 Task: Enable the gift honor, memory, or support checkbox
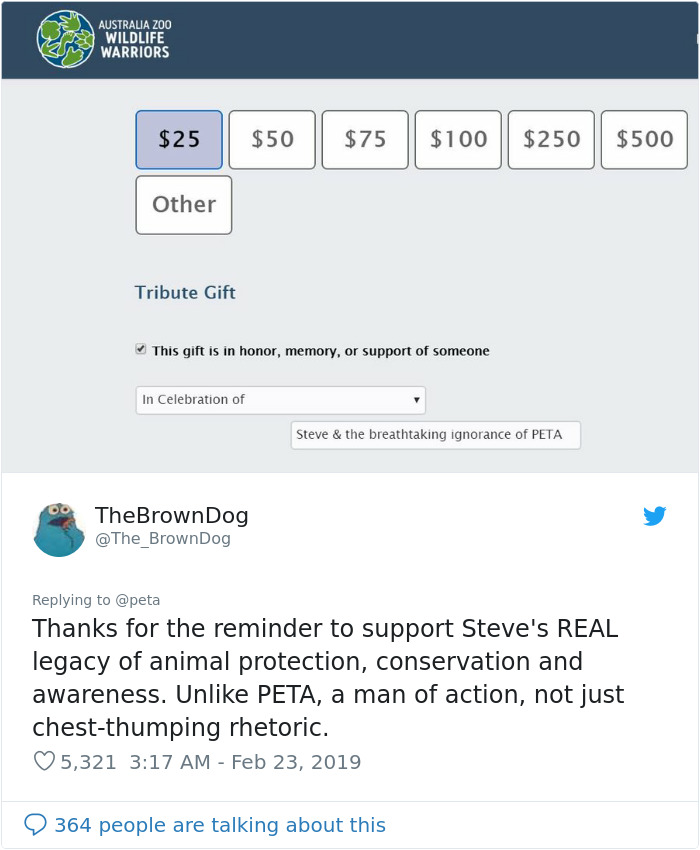click(x=143, y=350)
